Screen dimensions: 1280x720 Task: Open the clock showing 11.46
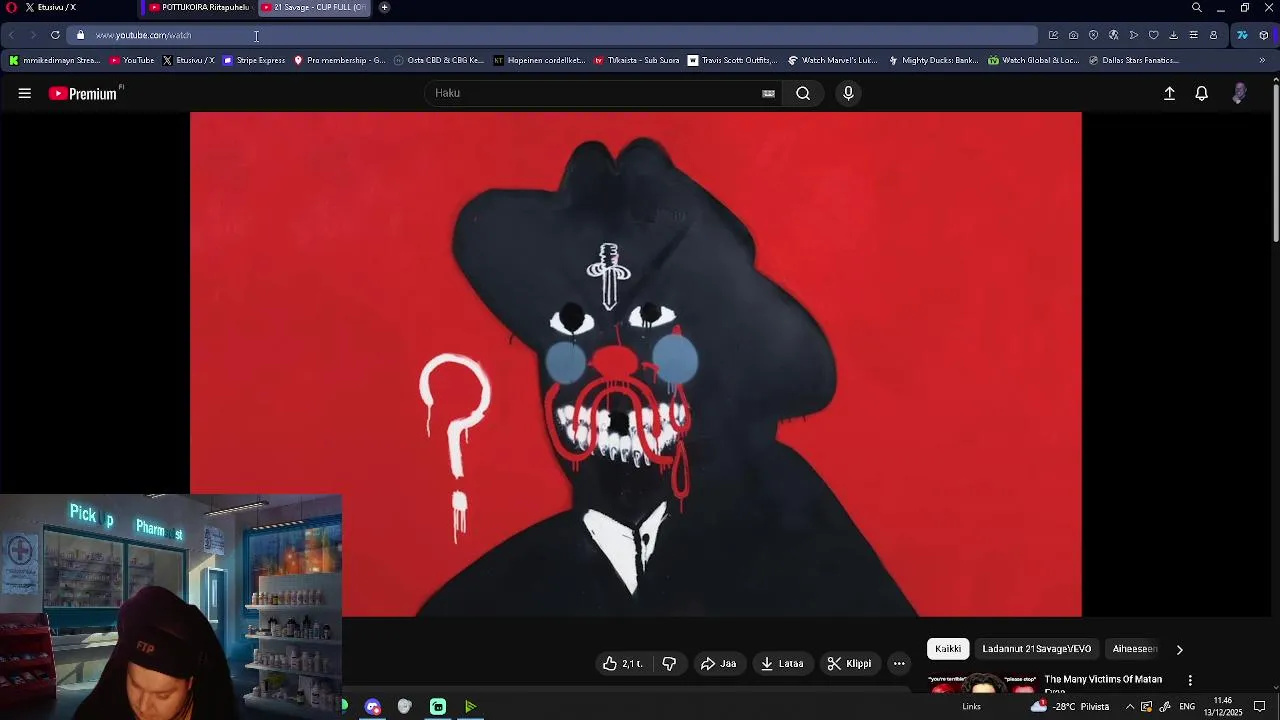click(x=1222, y=707)
